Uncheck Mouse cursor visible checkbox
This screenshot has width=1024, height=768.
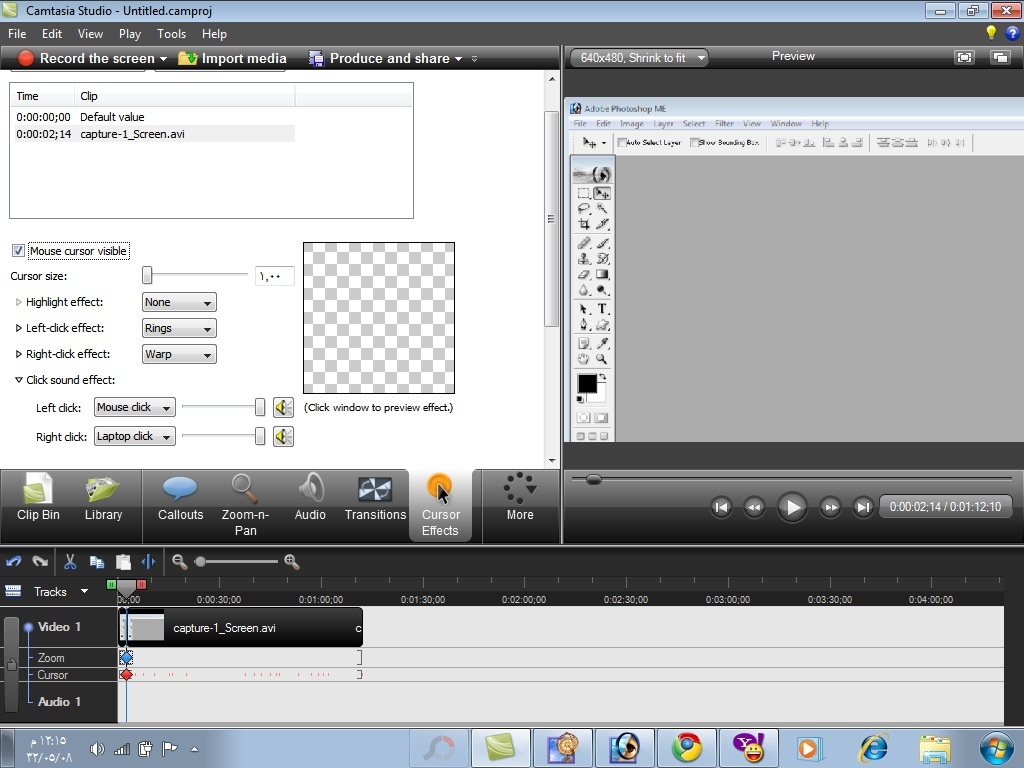point(18,251)
